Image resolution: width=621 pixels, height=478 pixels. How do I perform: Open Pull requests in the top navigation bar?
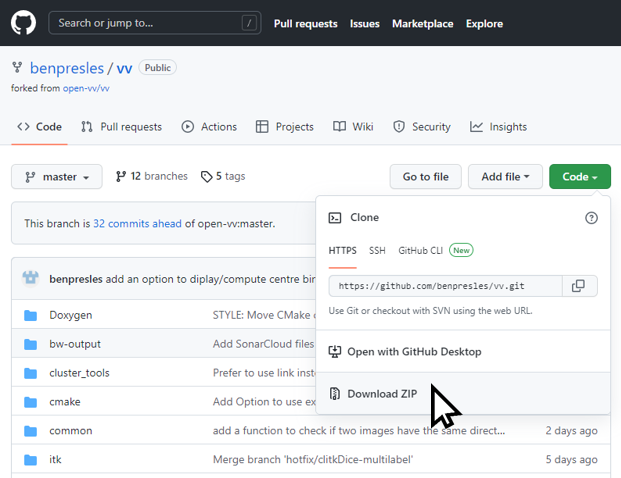pyautogui.click(x=306, y=24)
